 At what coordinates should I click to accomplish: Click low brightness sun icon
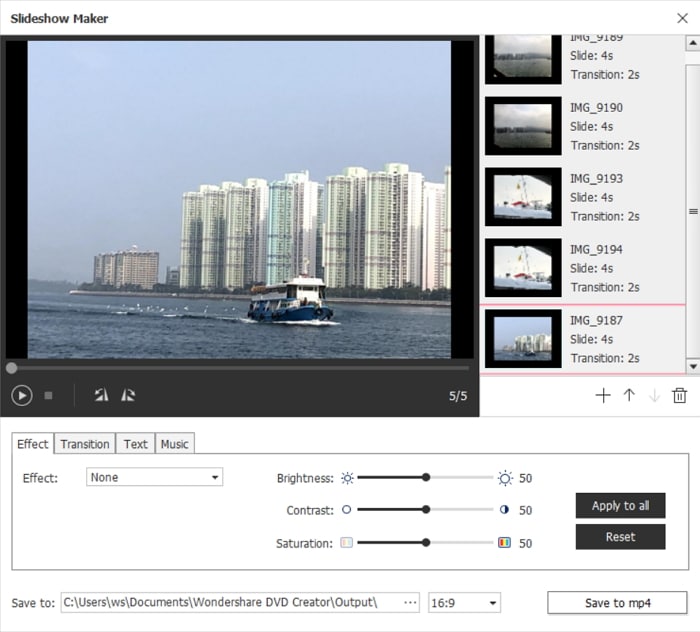347,478
